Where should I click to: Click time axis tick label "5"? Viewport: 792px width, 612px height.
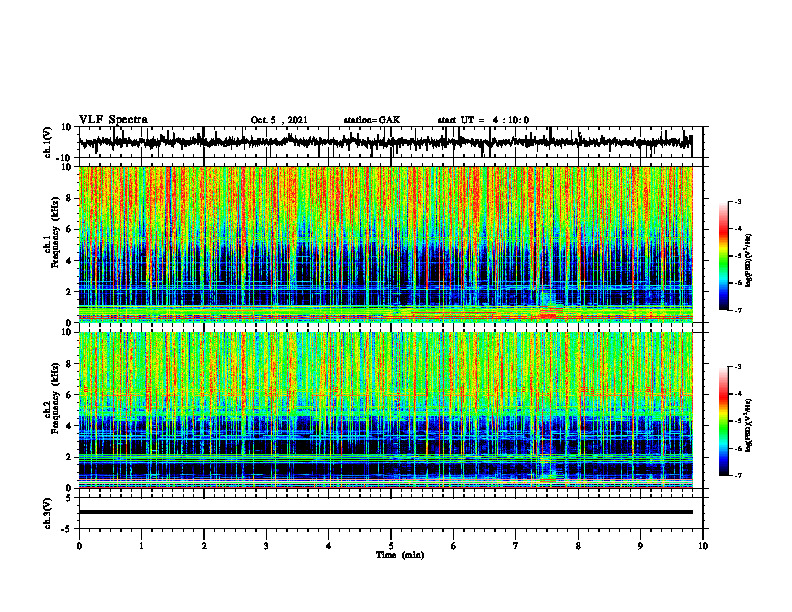391,546
